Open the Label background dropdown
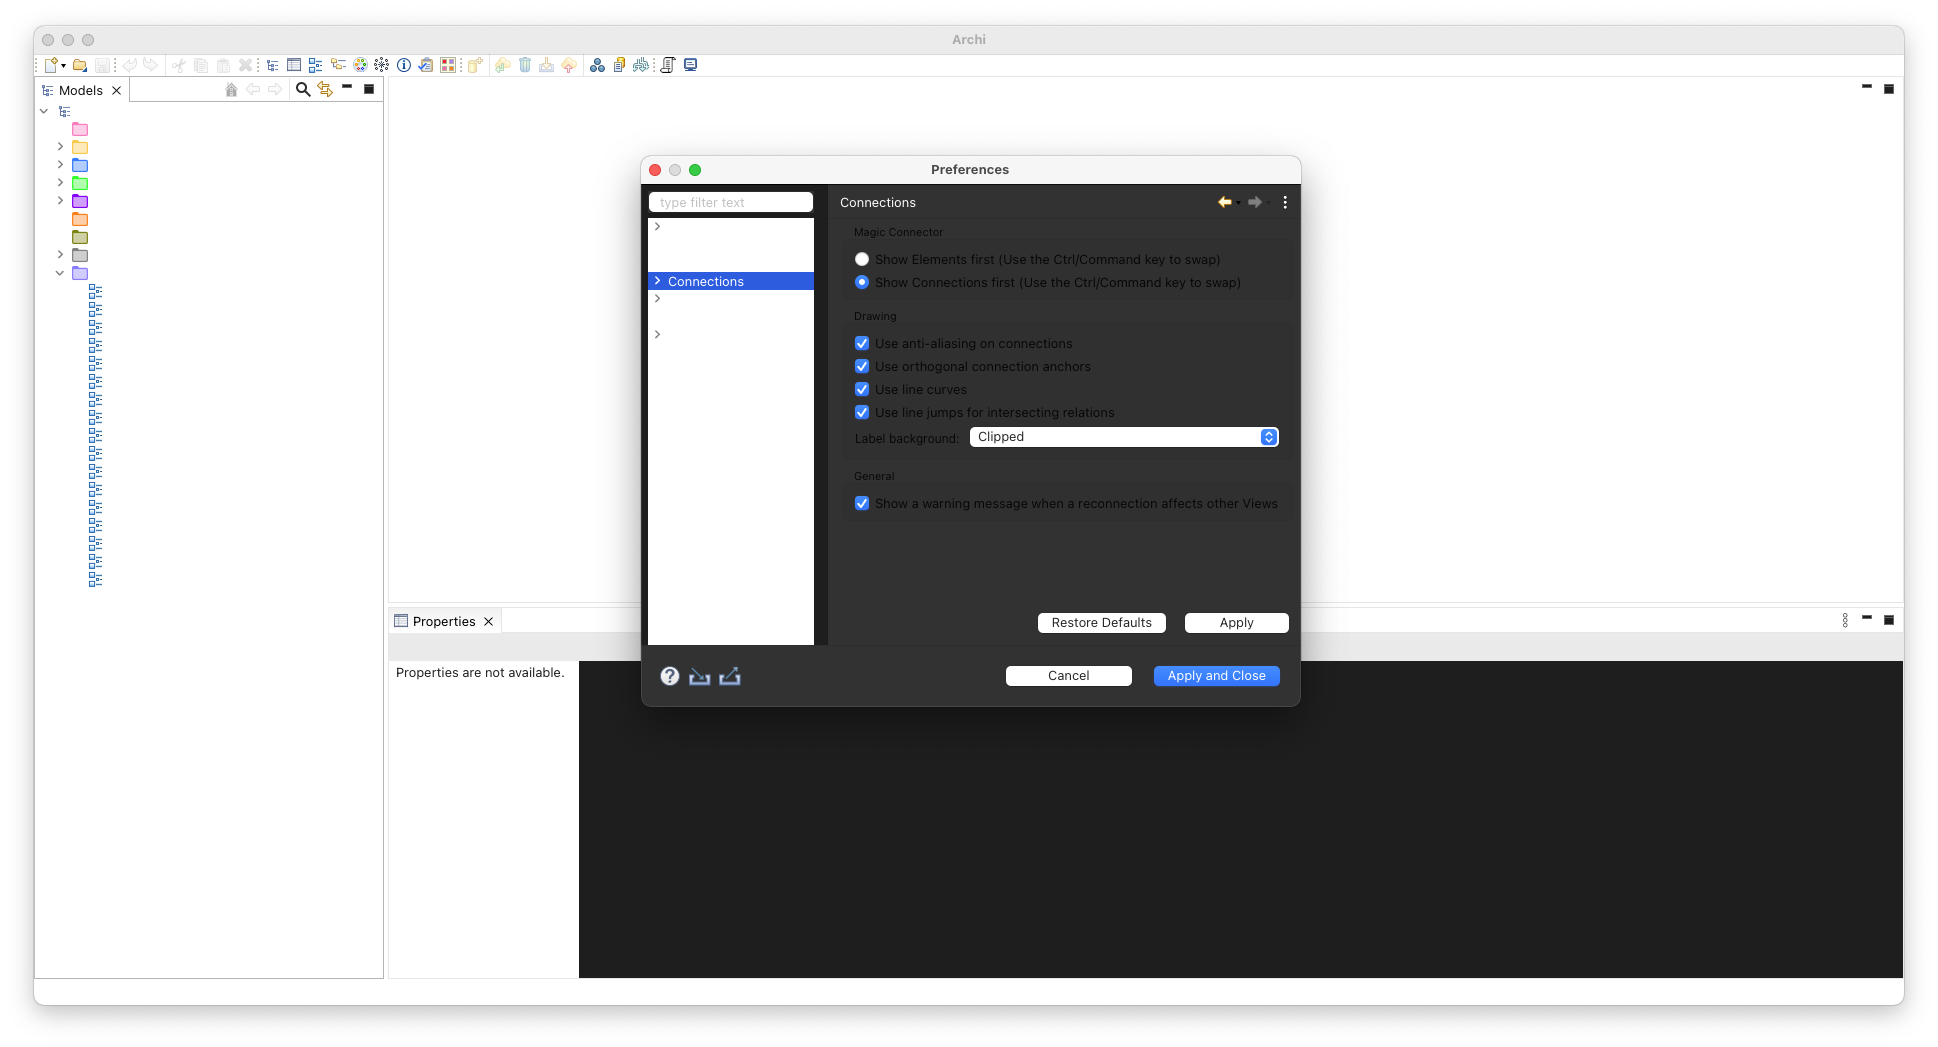Image resolution: width=1938 pixels, height=1047 pixels. (x=1124, y=437)
